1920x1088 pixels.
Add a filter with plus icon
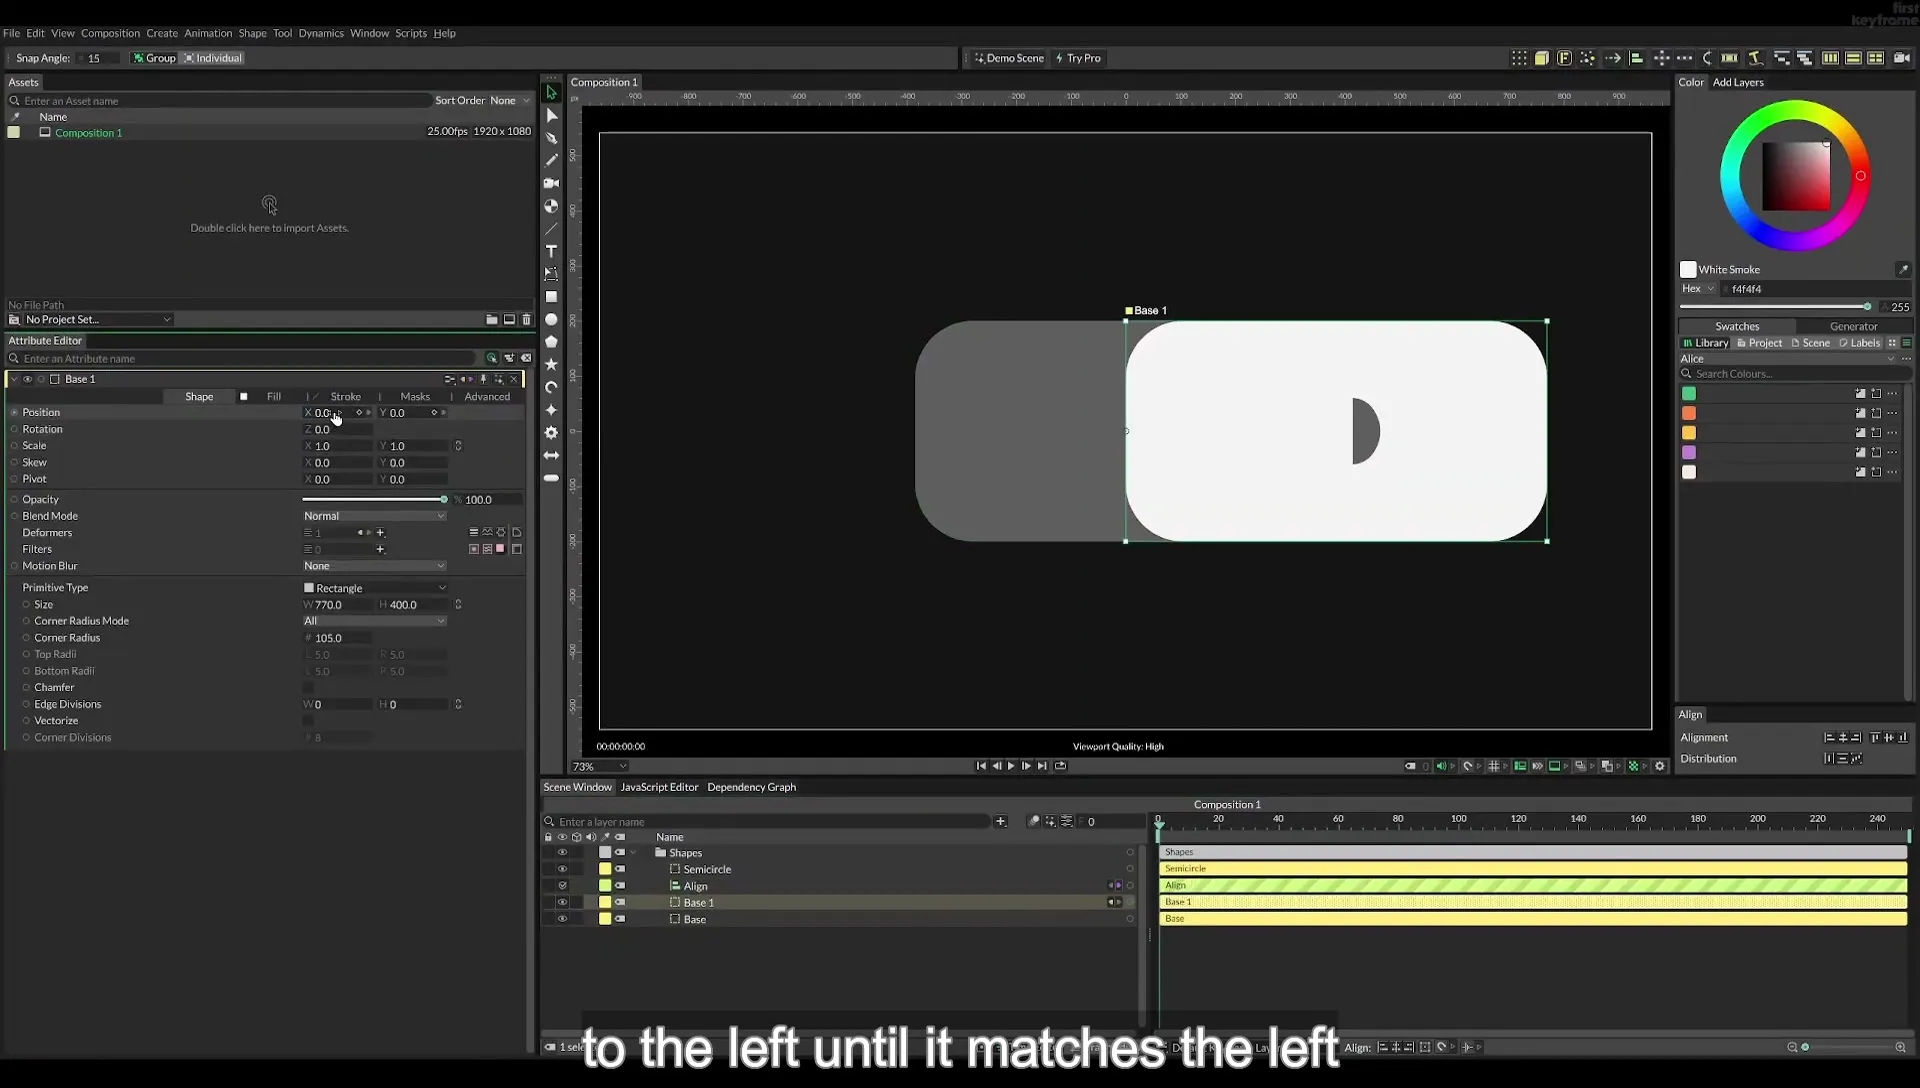380,549
